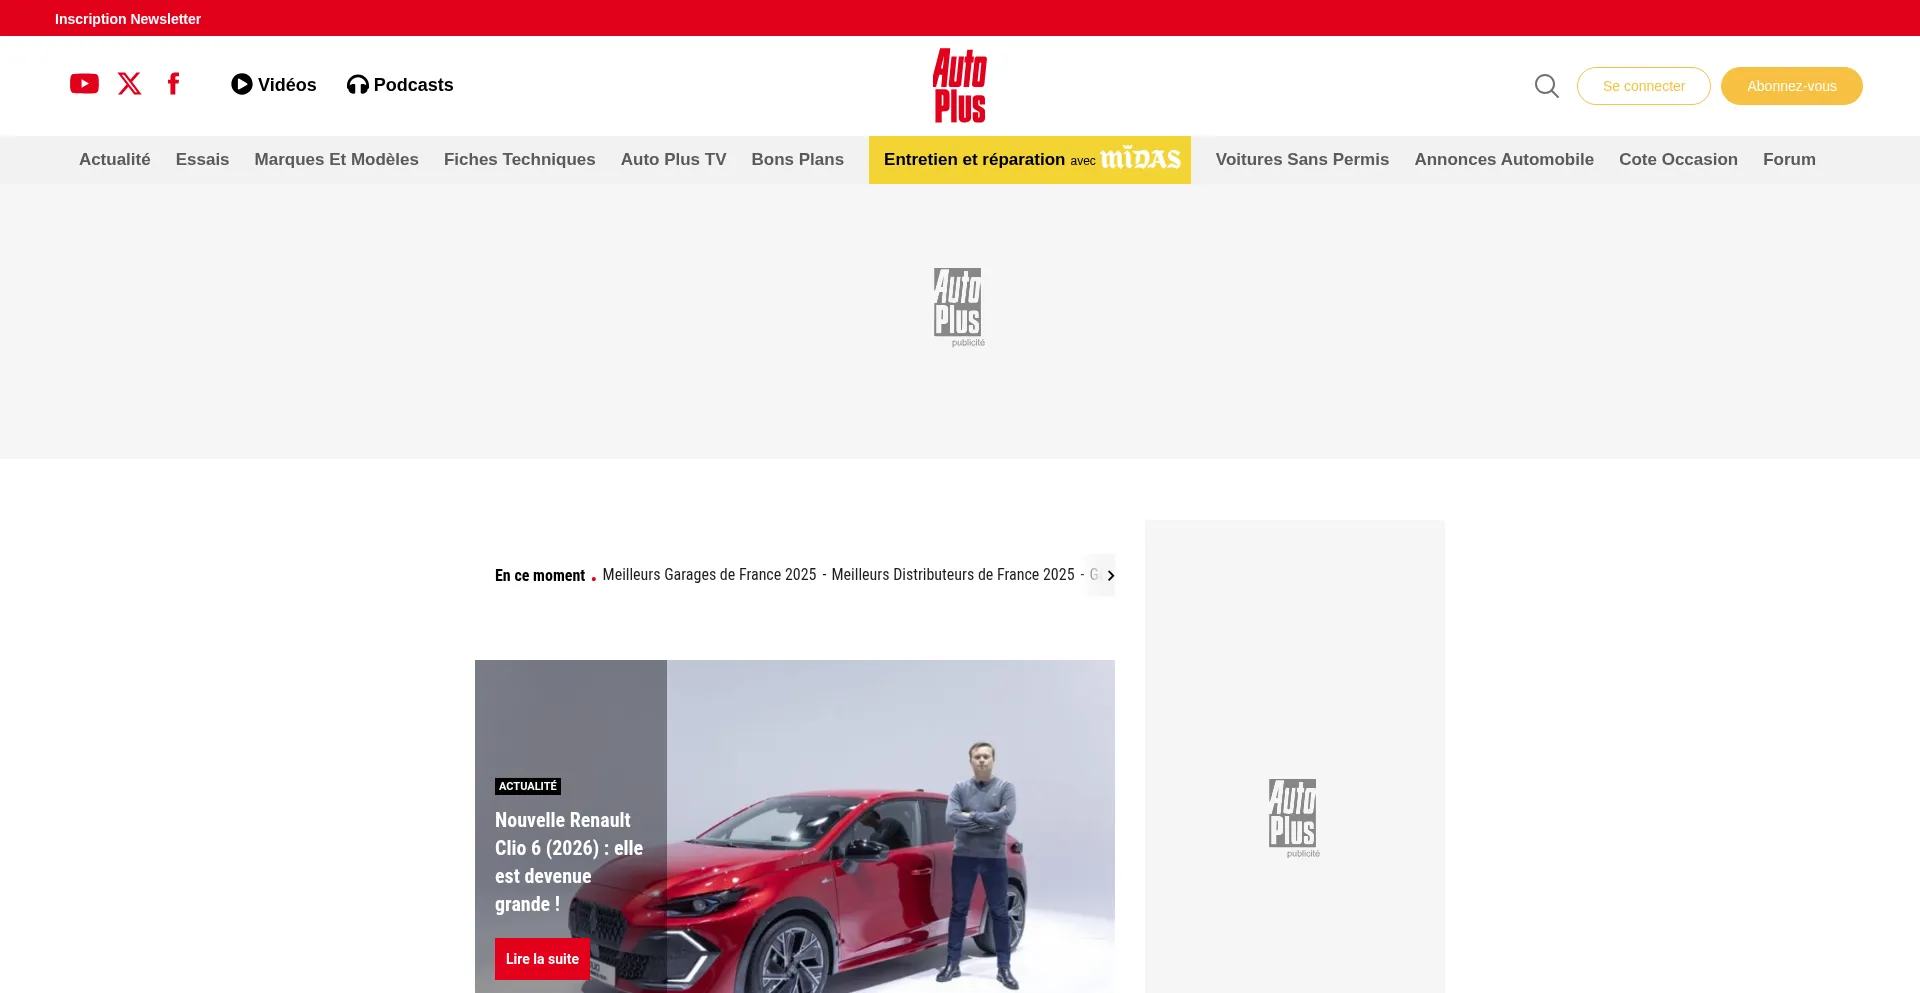Viewport: 1920px width, 993px height.
Task: Click the Abonnez-vous button
Action: tap(1791, 86)
